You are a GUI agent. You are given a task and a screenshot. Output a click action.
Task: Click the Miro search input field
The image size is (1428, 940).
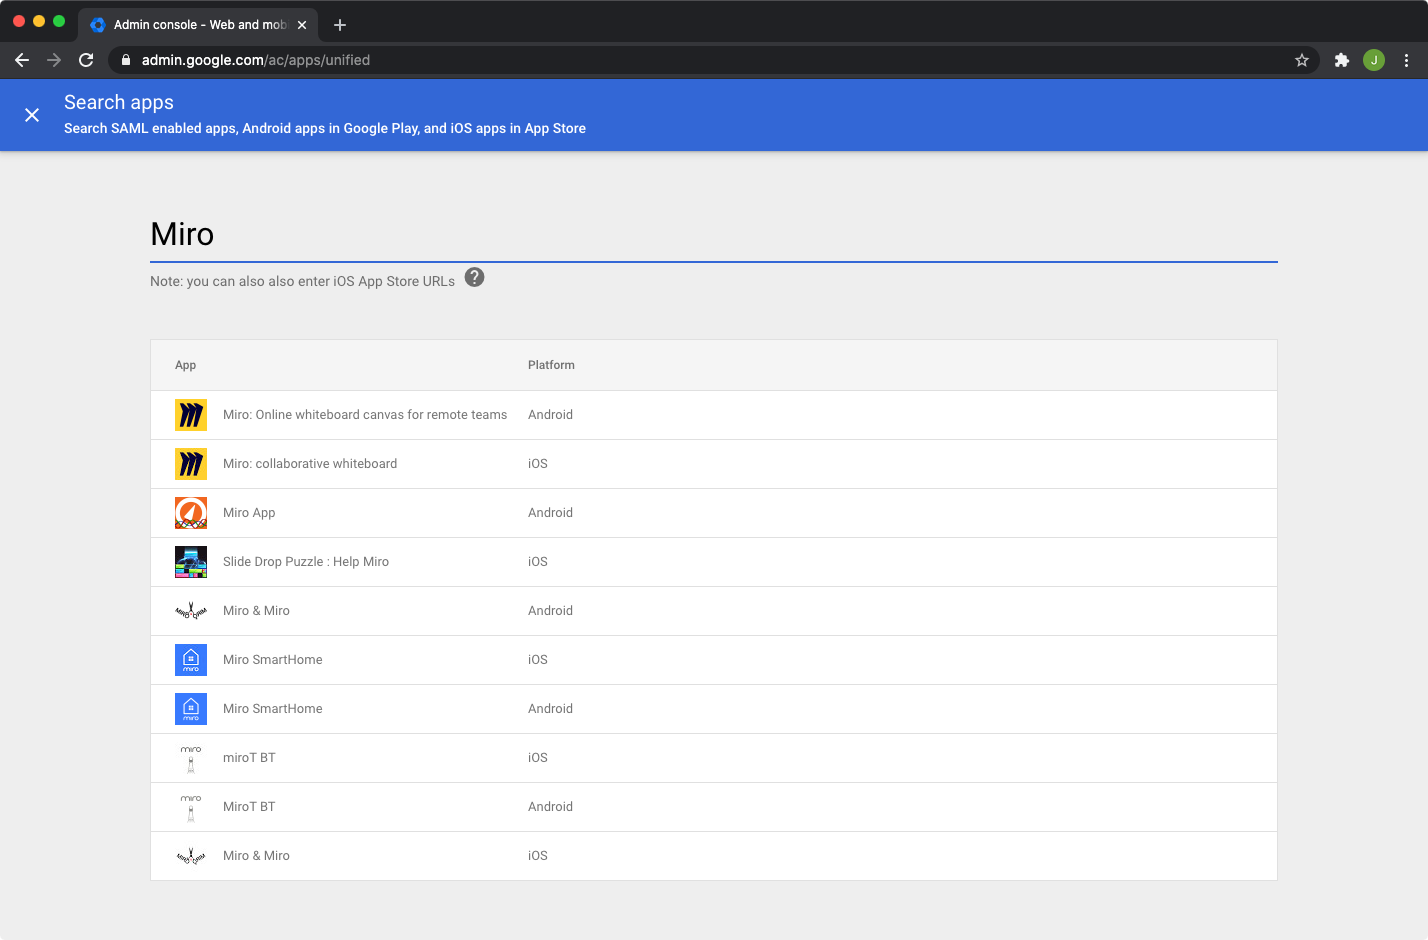point(714,234)
